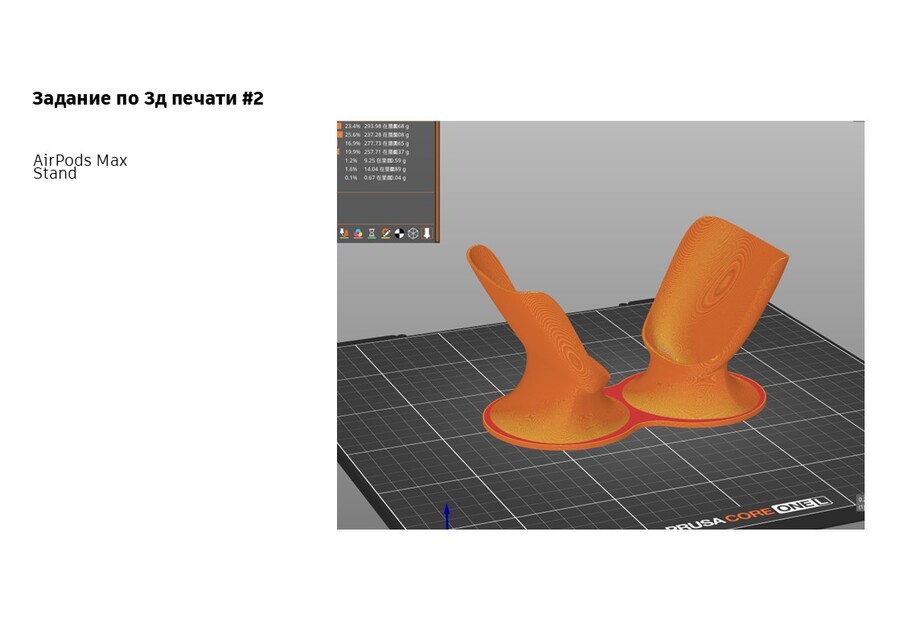
Task: Click the vertical orange layer slider bar
Action: (437, 181)
